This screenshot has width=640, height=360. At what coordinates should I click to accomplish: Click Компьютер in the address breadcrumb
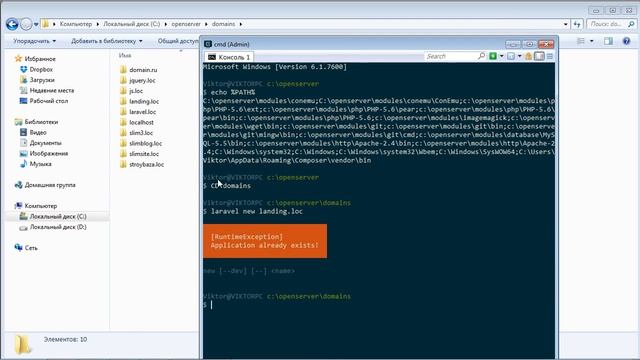pyautogui.click(x=76, y=24)
